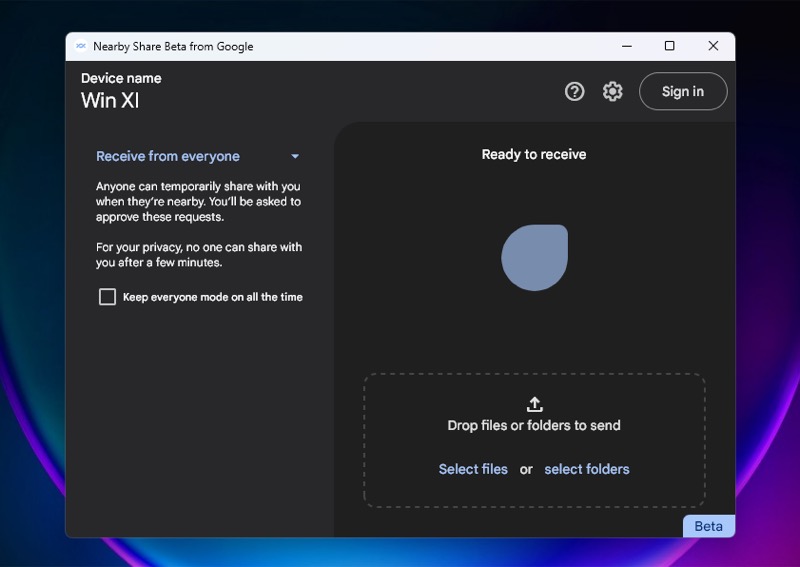Image resolution: width=800 pixels, height=567 pixels.
Task: Click the select folders link
Action: [587, 469]
